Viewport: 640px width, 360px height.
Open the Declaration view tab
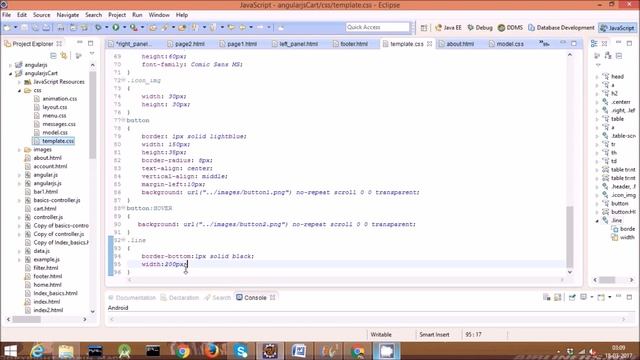180,298
